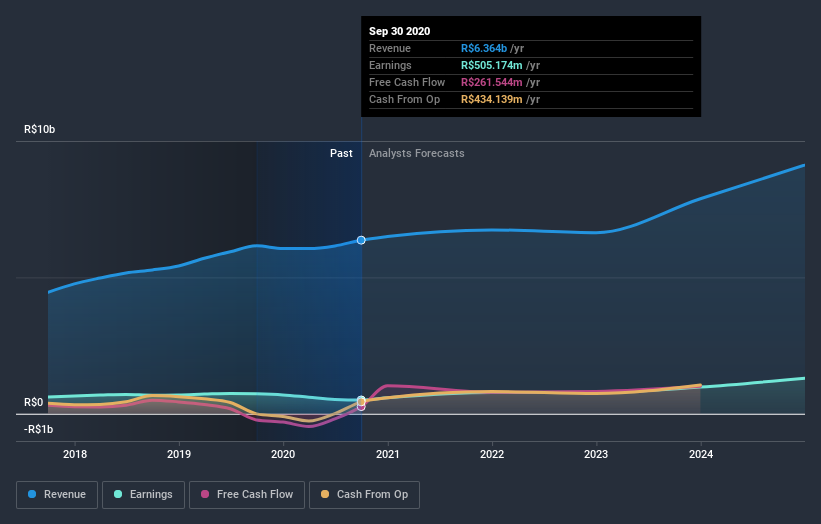Toggle the Revenue legend button
The width and height of the screenshot is (821, 524).
[x=57, y=495]
